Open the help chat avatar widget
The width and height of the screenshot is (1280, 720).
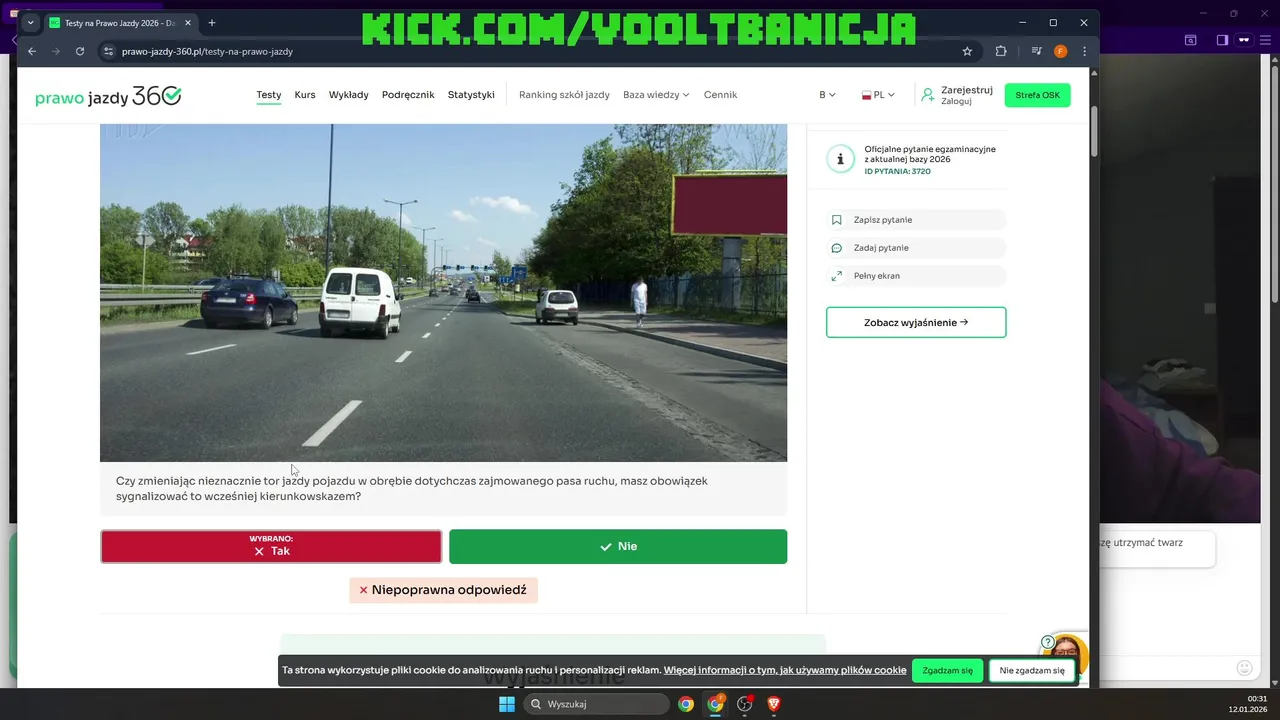(1066, 655)
